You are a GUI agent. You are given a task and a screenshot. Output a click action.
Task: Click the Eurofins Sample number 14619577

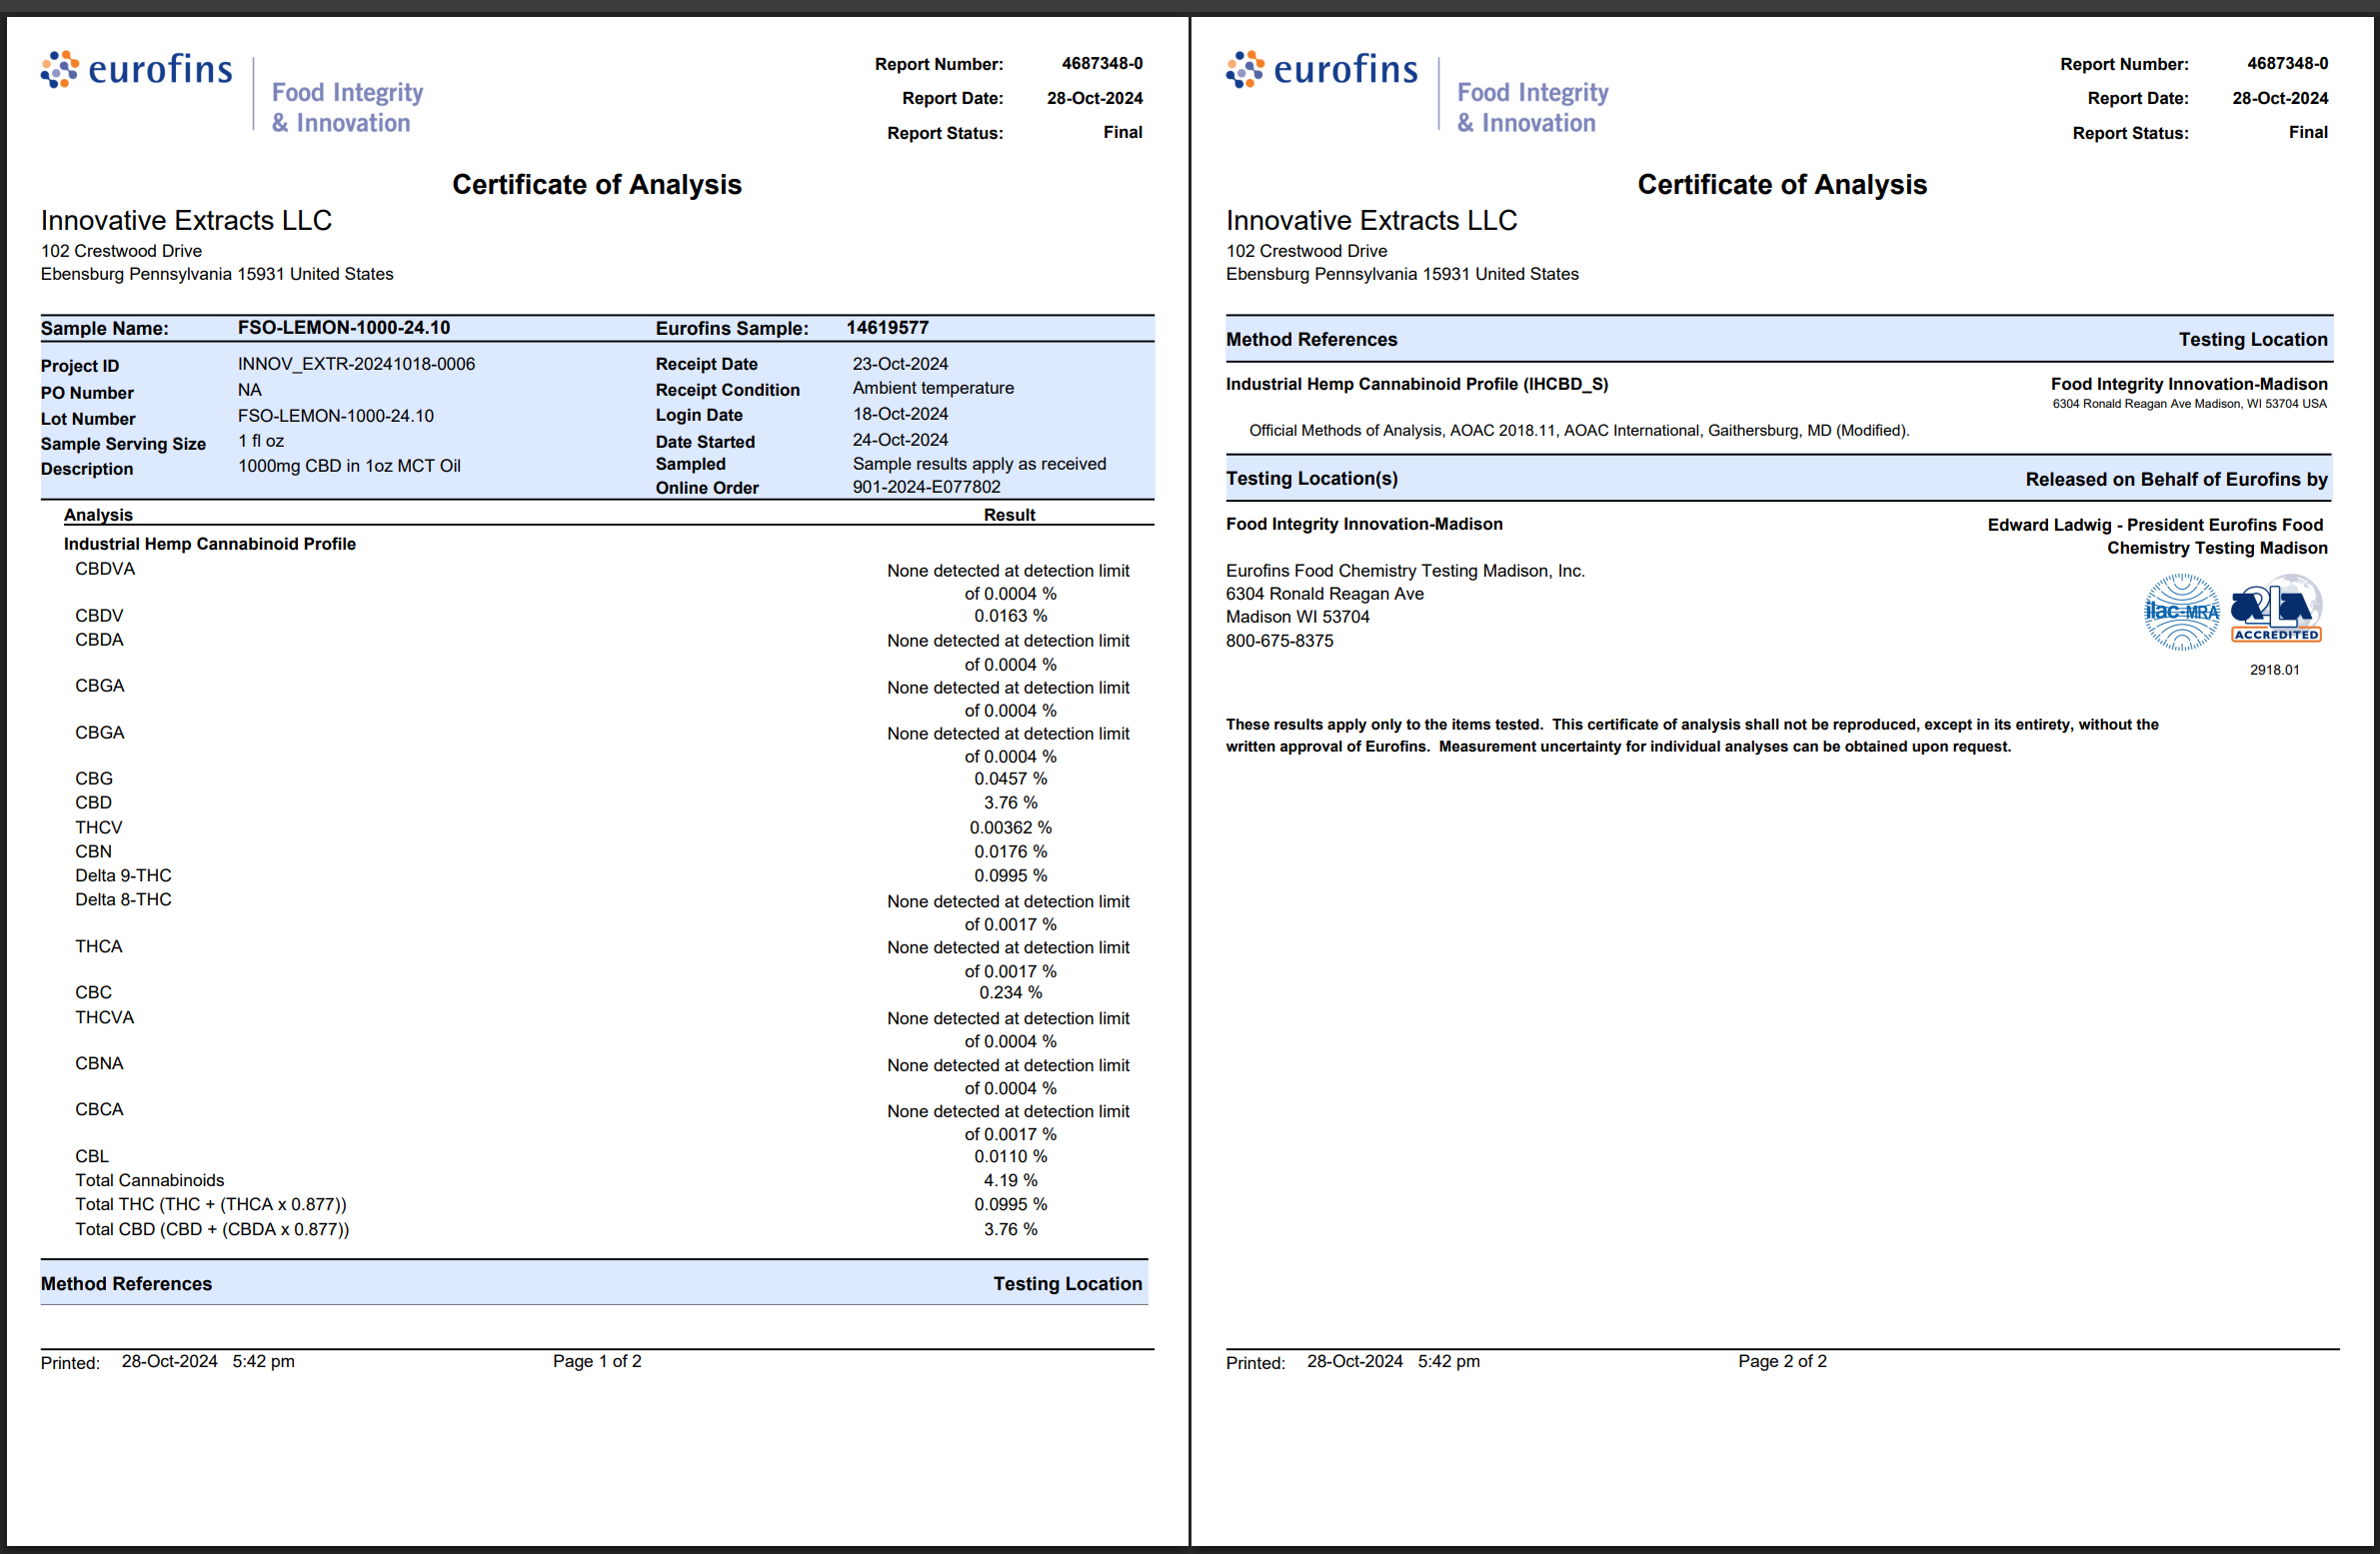[x=887, y=328]
